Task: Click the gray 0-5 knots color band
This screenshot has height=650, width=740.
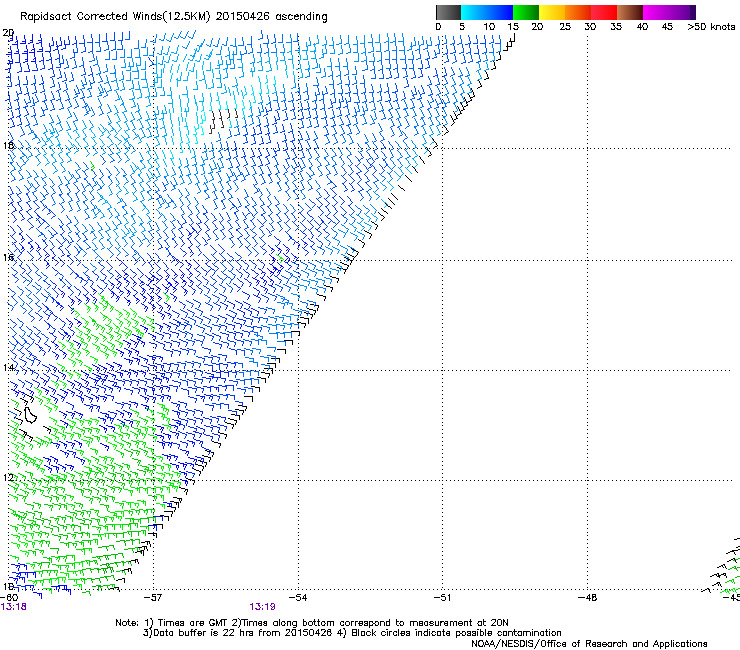Action: click(448, 12)
